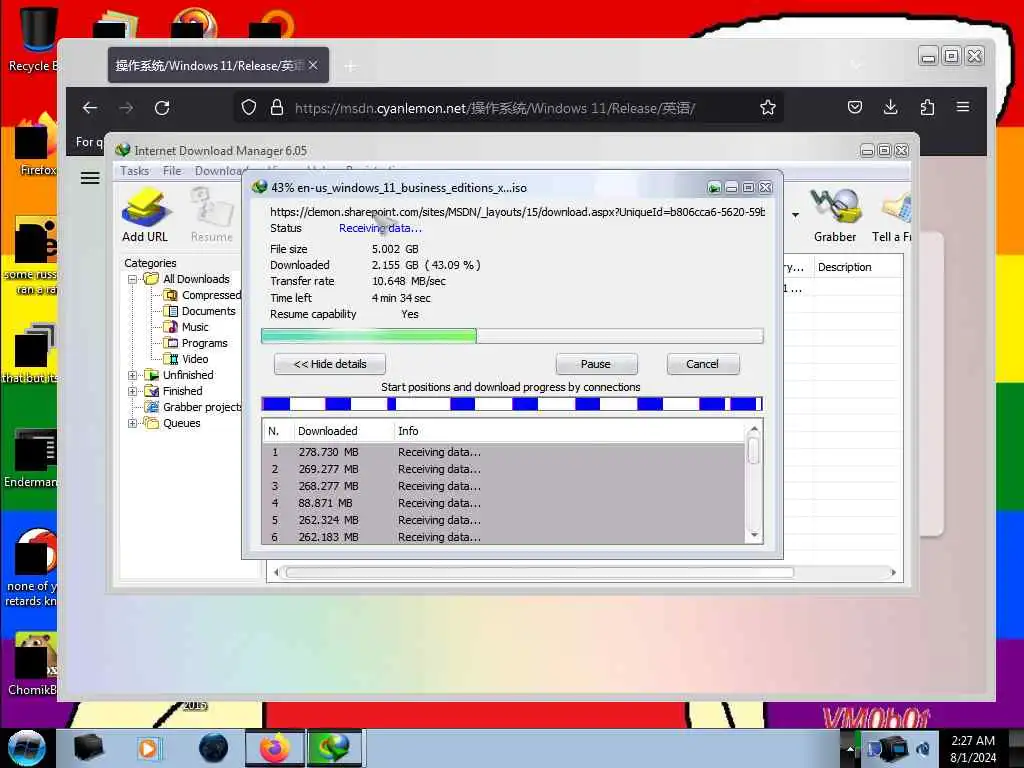Select the Programs category
The image size is (1024, 768).
[x=196, y=344]
